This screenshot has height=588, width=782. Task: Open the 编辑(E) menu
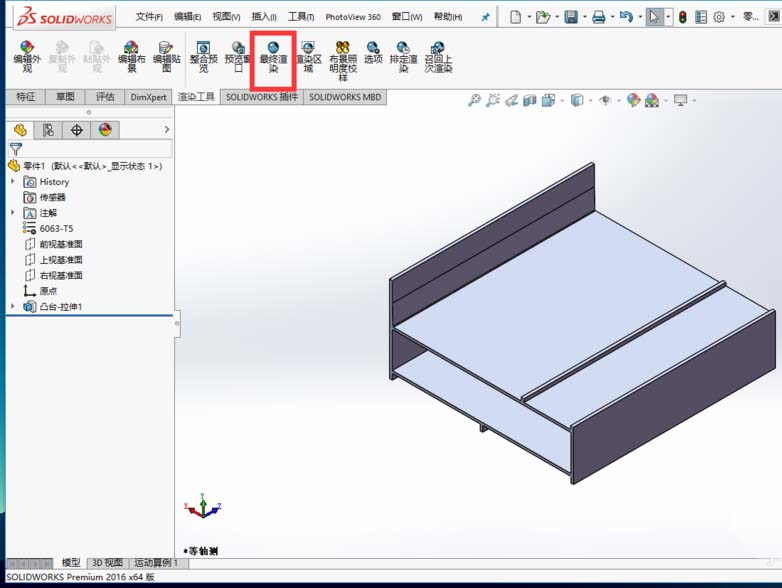188,17
